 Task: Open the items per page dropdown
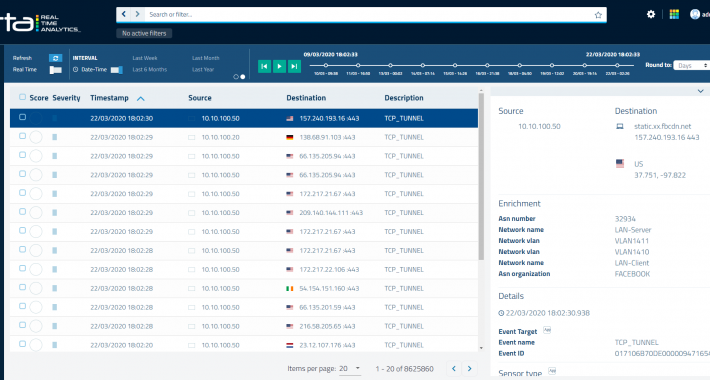[x=350, y=369]
